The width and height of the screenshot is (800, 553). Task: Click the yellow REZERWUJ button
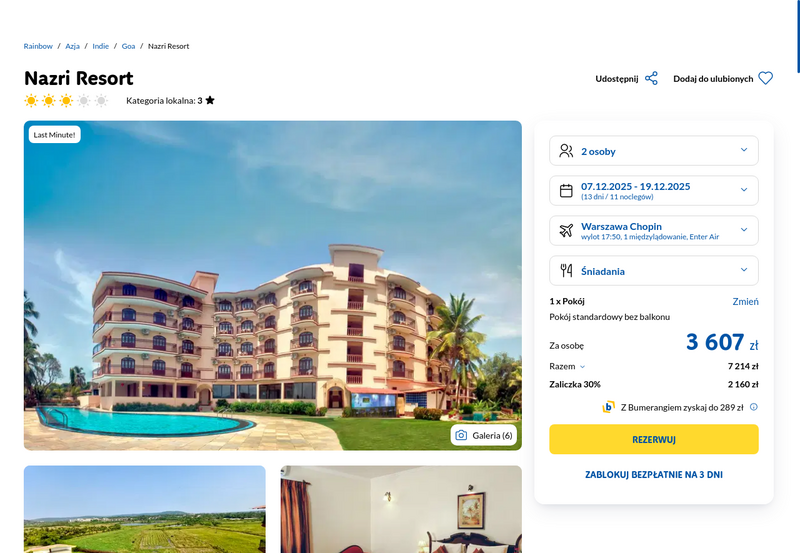pos(654,439)
